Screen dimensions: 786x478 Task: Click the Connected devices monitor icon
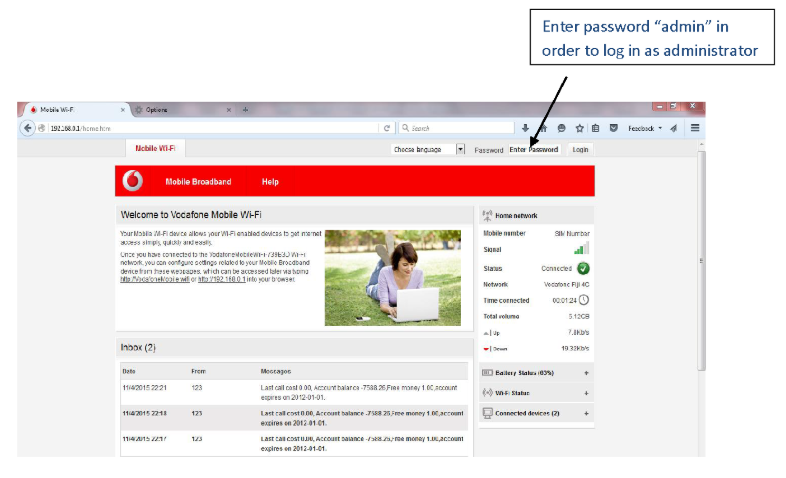[487, 413]
